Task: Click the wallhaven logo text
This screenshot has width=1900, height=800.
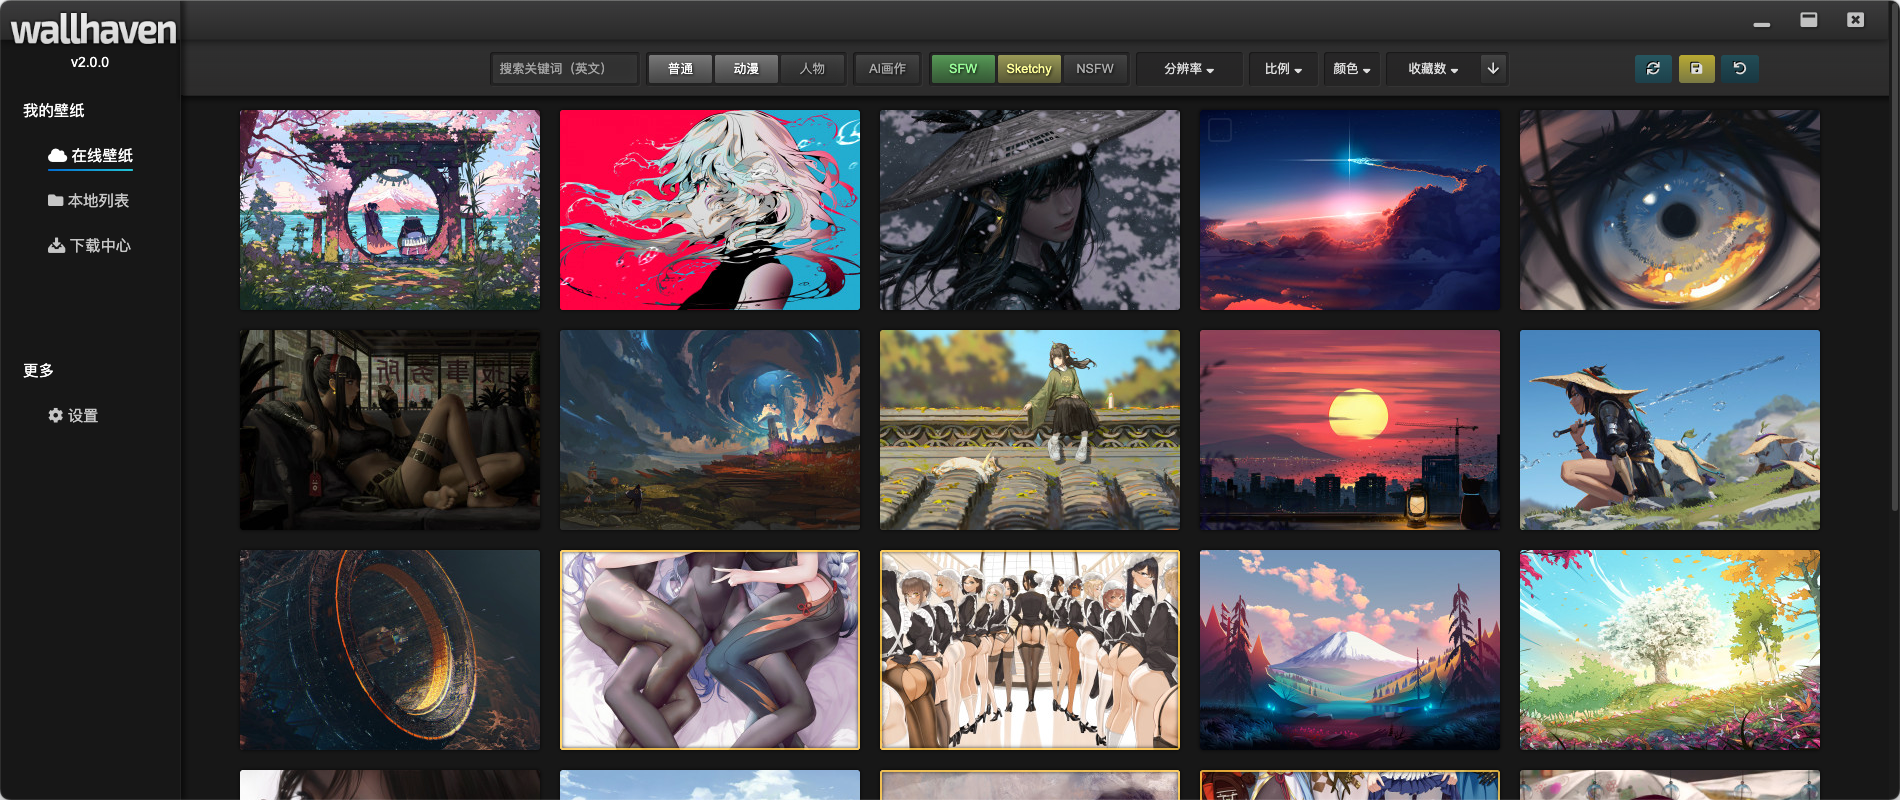Action: point(93,30)
